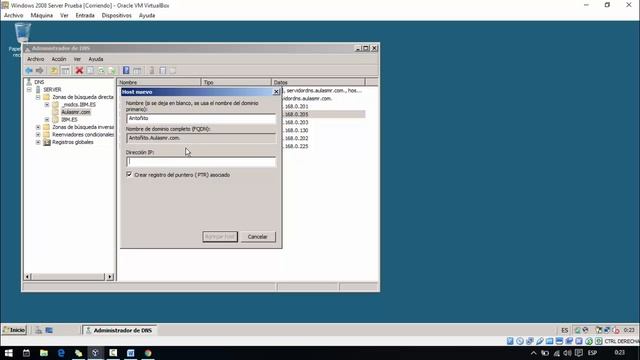
Task: Click the tree pane scrollbar right arrow
Action: (110, 277)
